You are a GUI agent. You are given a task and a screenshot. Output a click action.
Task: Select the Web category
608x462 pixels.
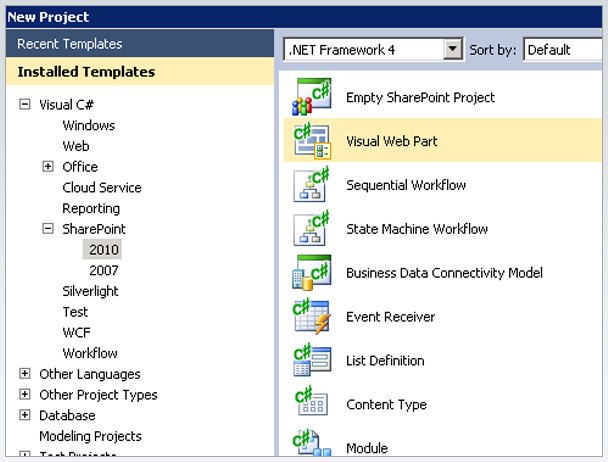[76, 146]
